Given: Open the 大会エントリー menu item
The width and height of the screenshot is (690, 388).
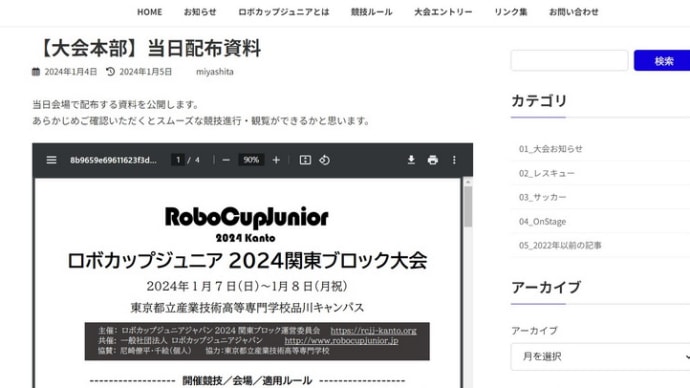Looking at the screenshot, I should [443, 12].
